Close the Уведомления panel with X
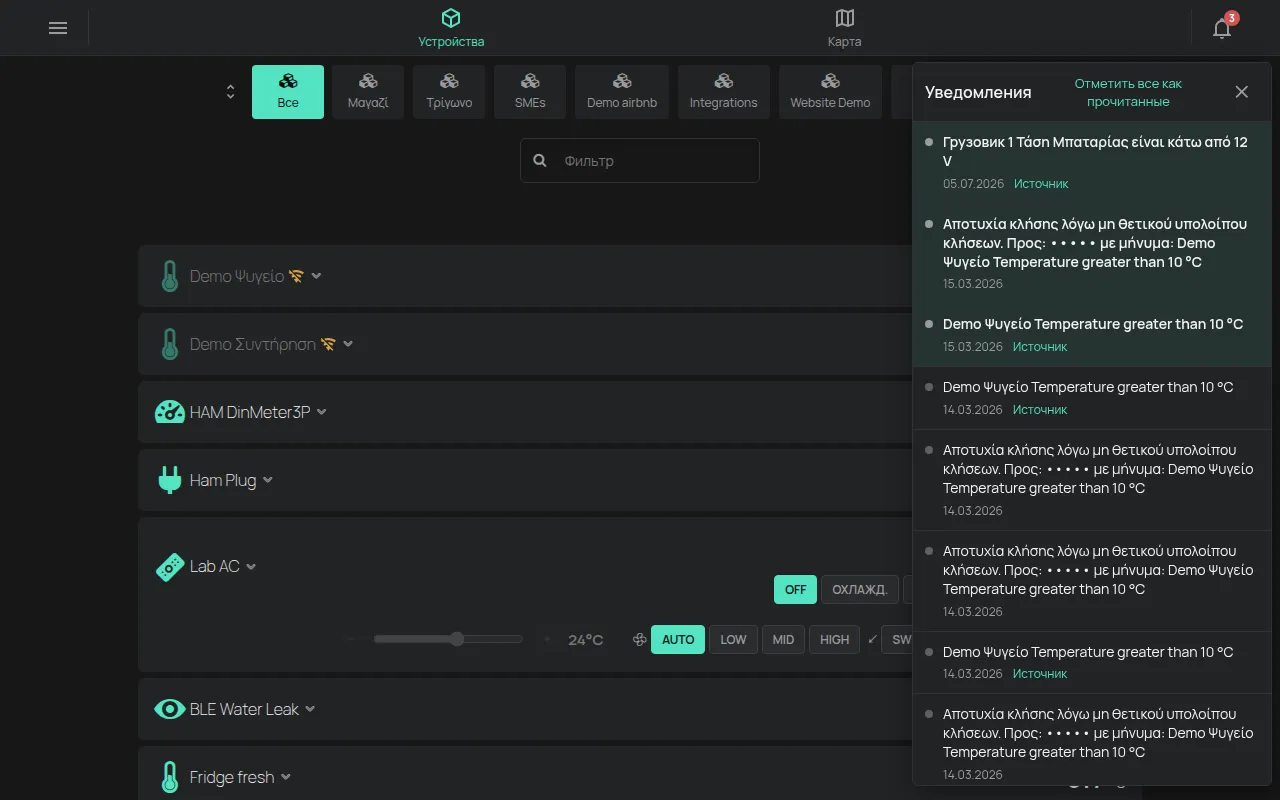The image size is (1280, 800). pos(1242,92)
